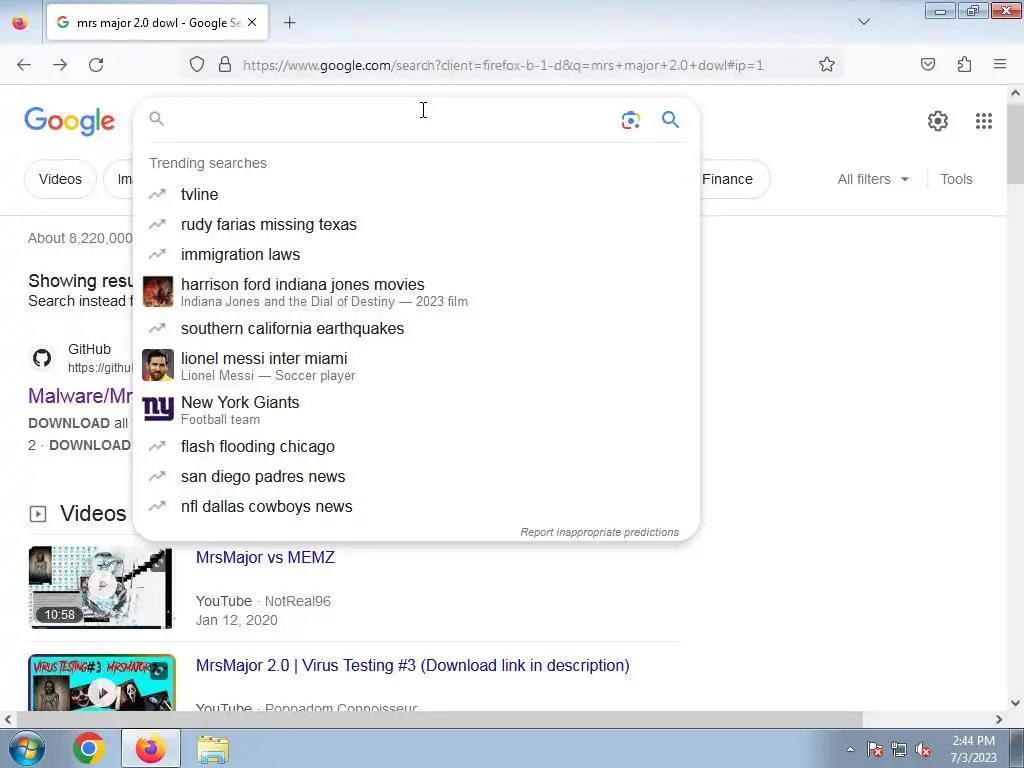Choose suggestion New York Giants
This screenshot has height=768, width=1024.
point(416,409)
